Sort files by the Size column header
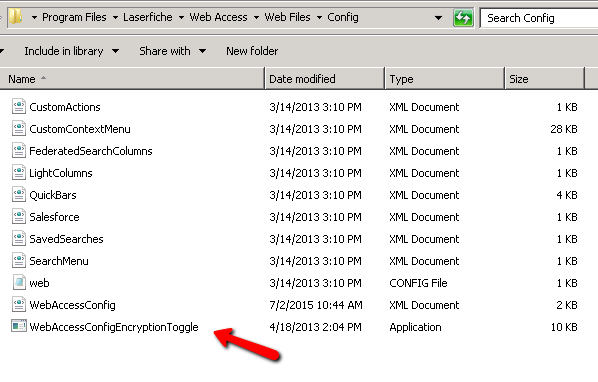 [544, 79]
